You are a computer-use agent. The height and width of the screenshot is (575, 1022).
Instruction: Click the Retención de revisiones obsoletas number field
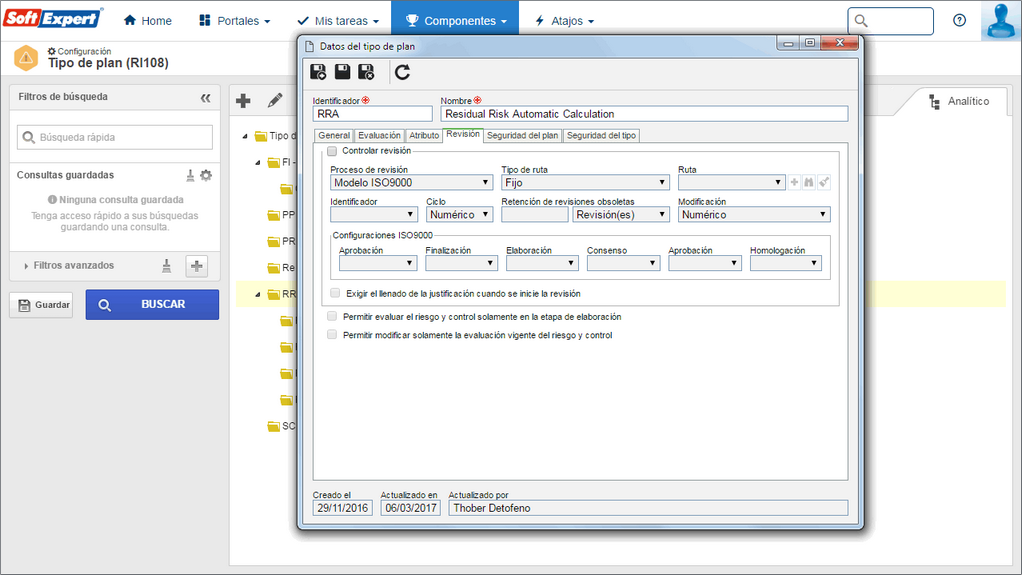tap(535, 214)
